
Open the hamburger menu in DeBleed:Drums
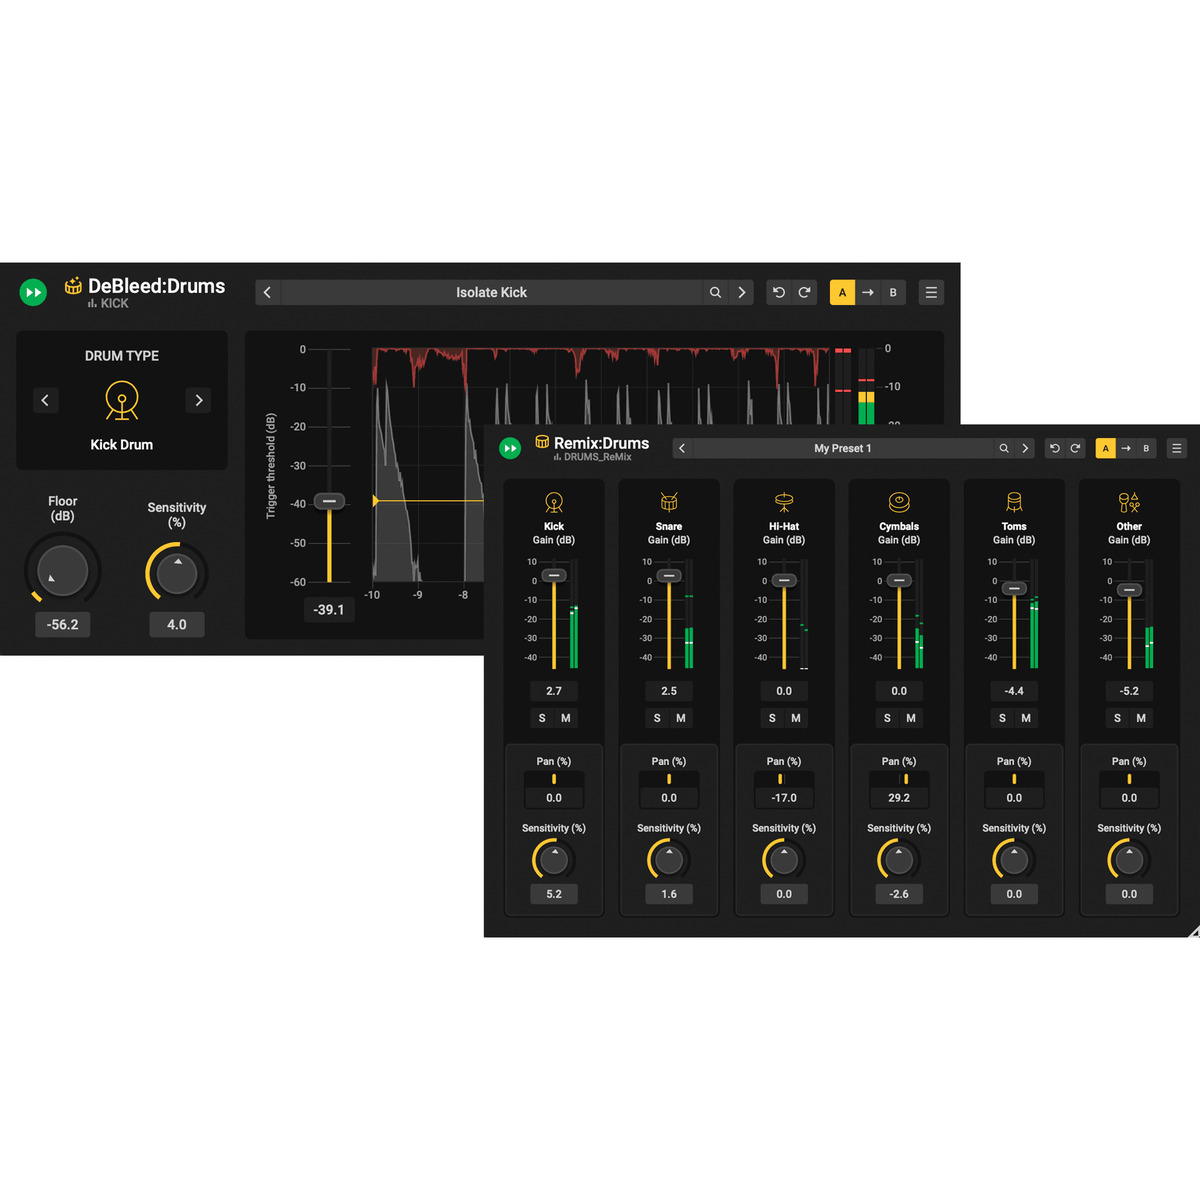[931, 292]
